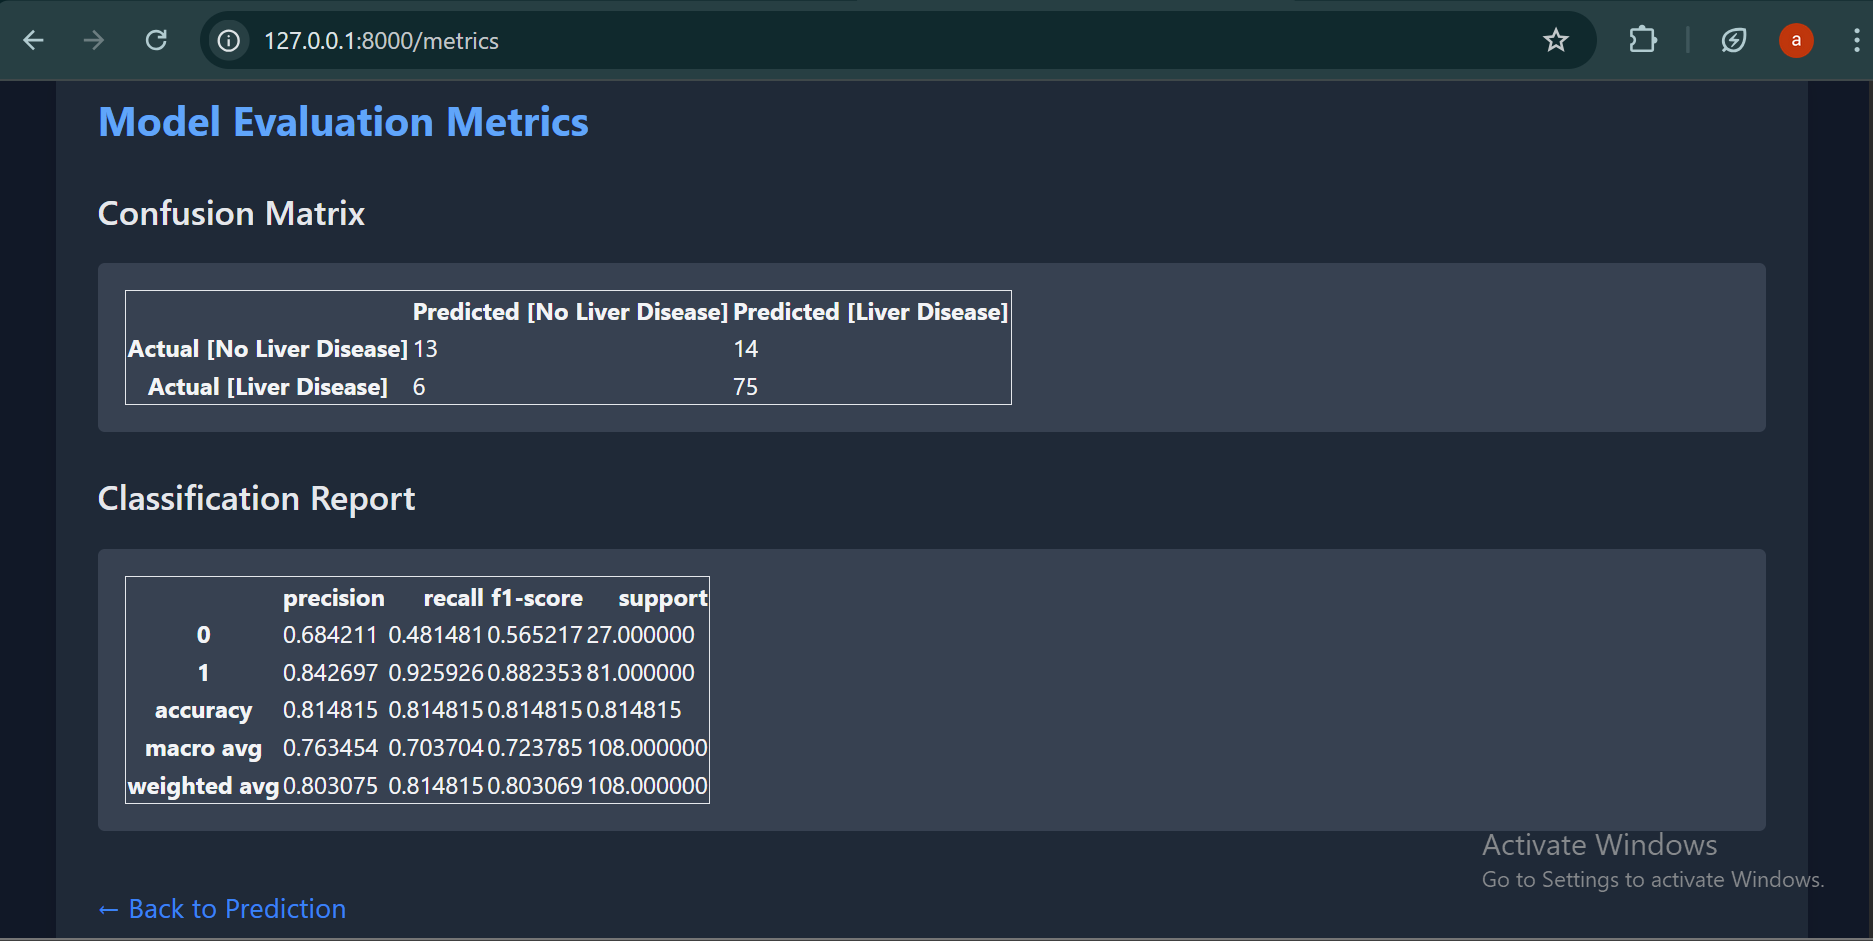Select the weighted avg row label

pos(203,785)
